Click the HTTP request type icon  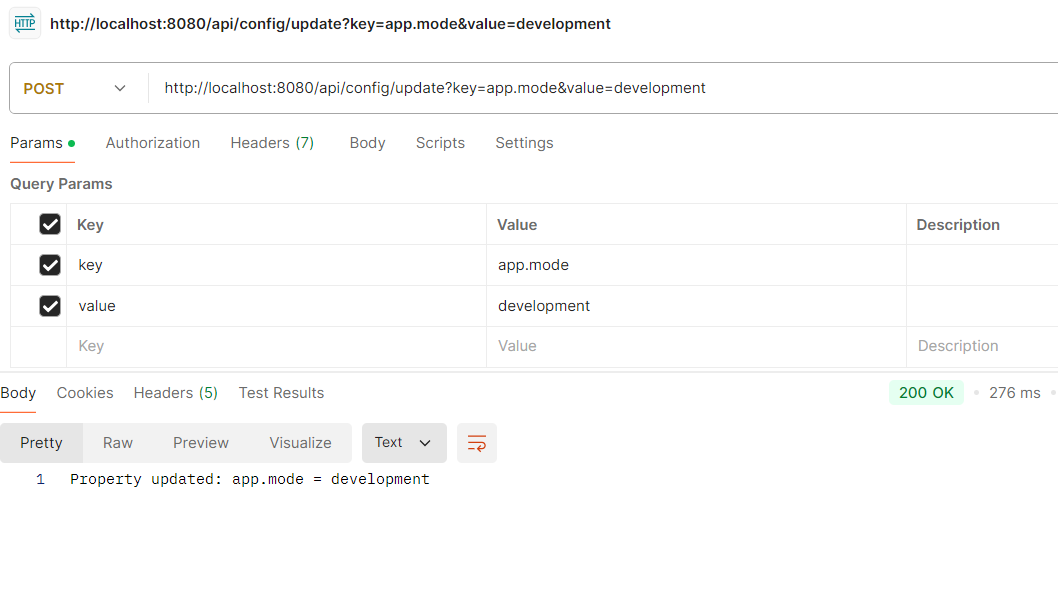(x=25, y=23)
